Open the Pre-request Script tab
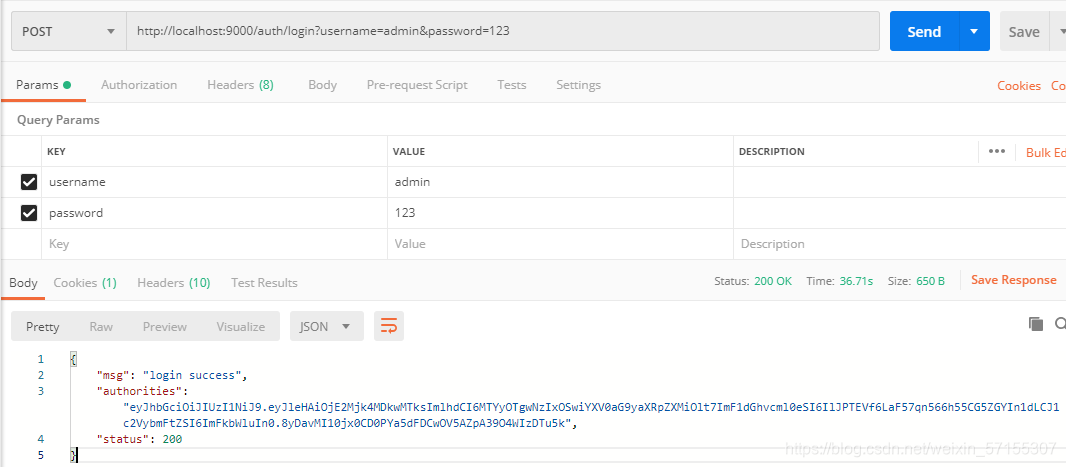Screen dimensions: 1066x467 [x=417, y=85]
